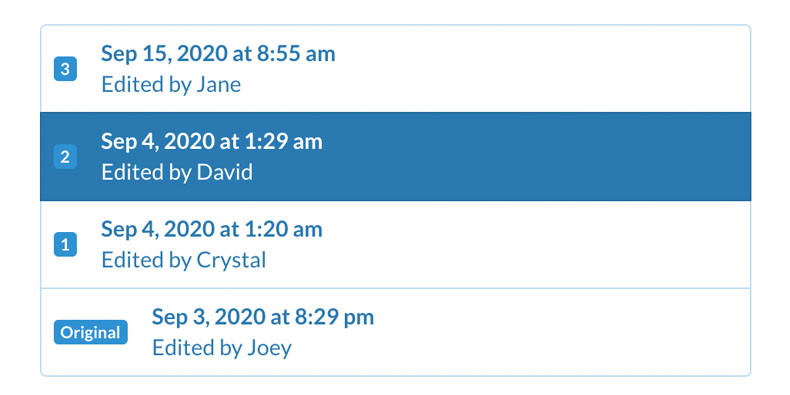Image resolution: width=790 pixels, height=395 pixels.
Task: Click the version 3 badge icon
Action: pyautogui.click(x=65, y=69)
